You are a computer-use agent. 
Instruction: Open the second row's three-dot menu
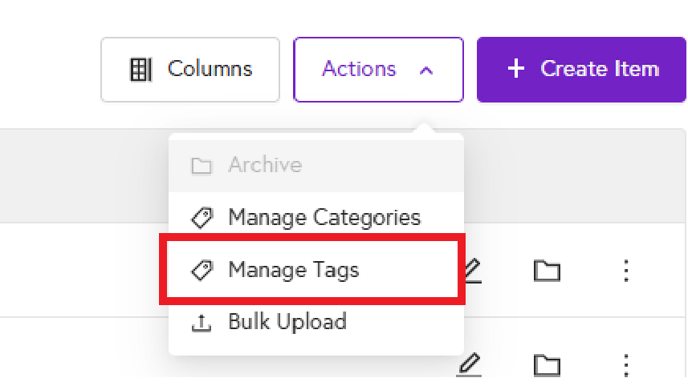626,365
